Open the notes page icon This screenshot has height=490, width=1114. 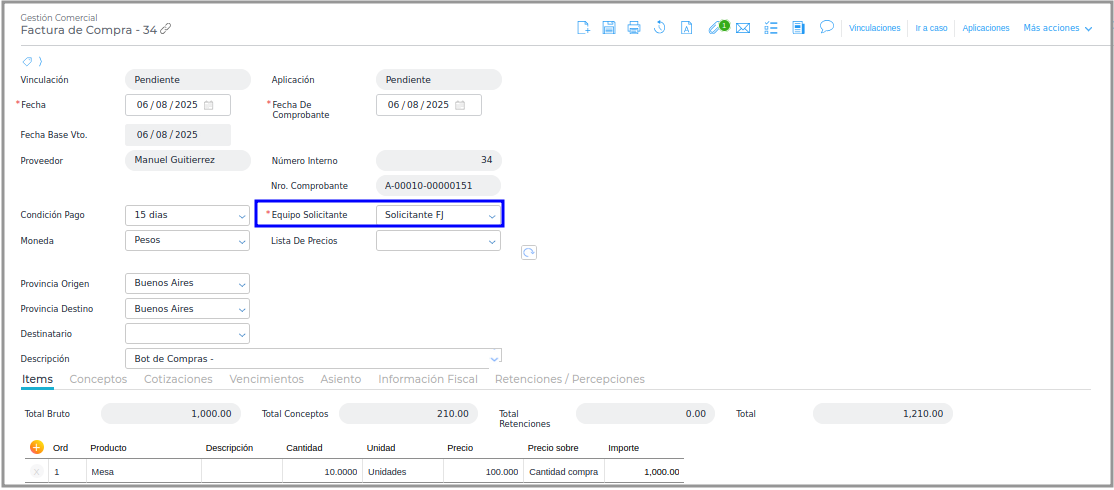coord(799,28)
